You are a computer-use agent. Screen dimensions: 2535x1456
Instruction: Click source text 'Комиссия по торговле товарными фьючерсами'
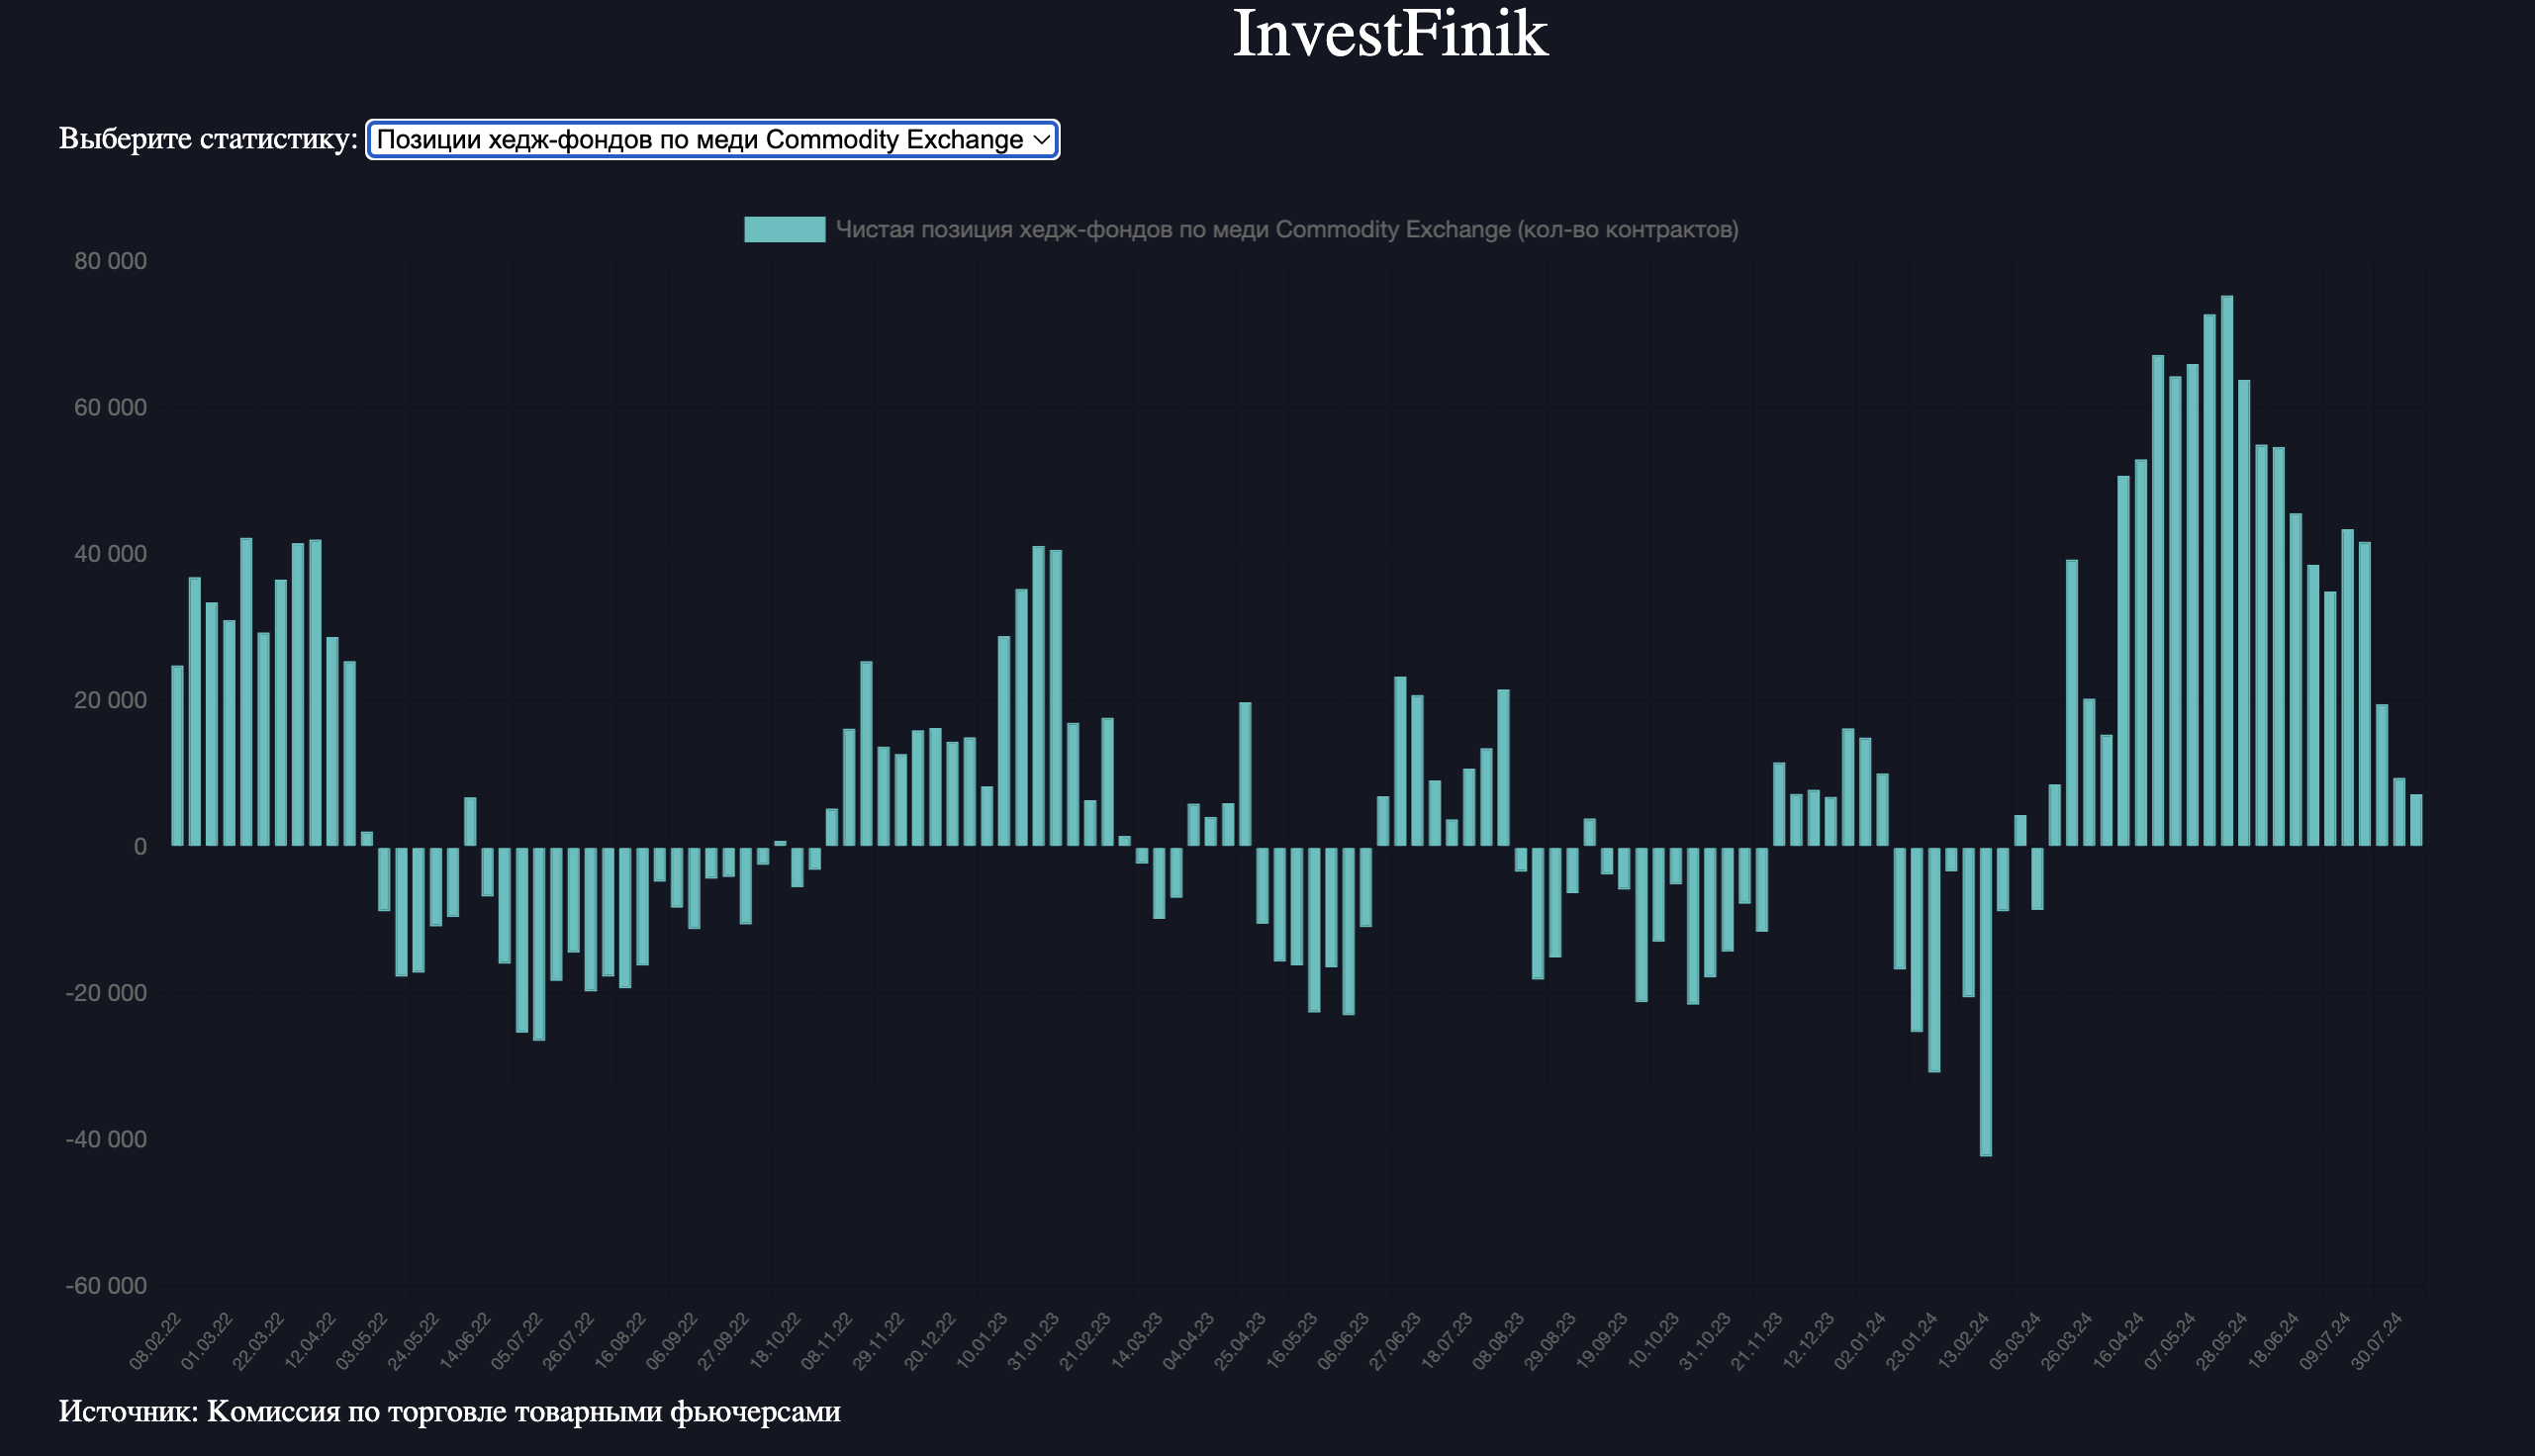524,1411
